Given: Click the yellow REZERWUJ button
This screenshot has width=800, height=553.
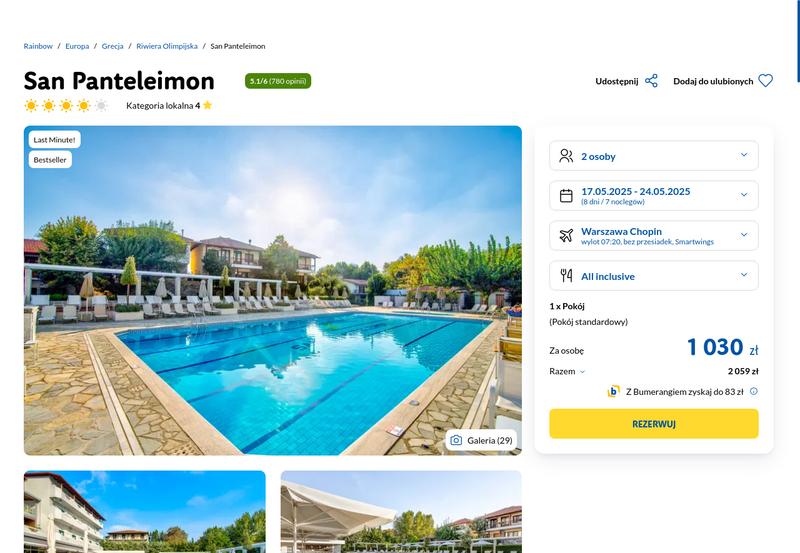Looking at the screenshot, I should click(654, 423).
